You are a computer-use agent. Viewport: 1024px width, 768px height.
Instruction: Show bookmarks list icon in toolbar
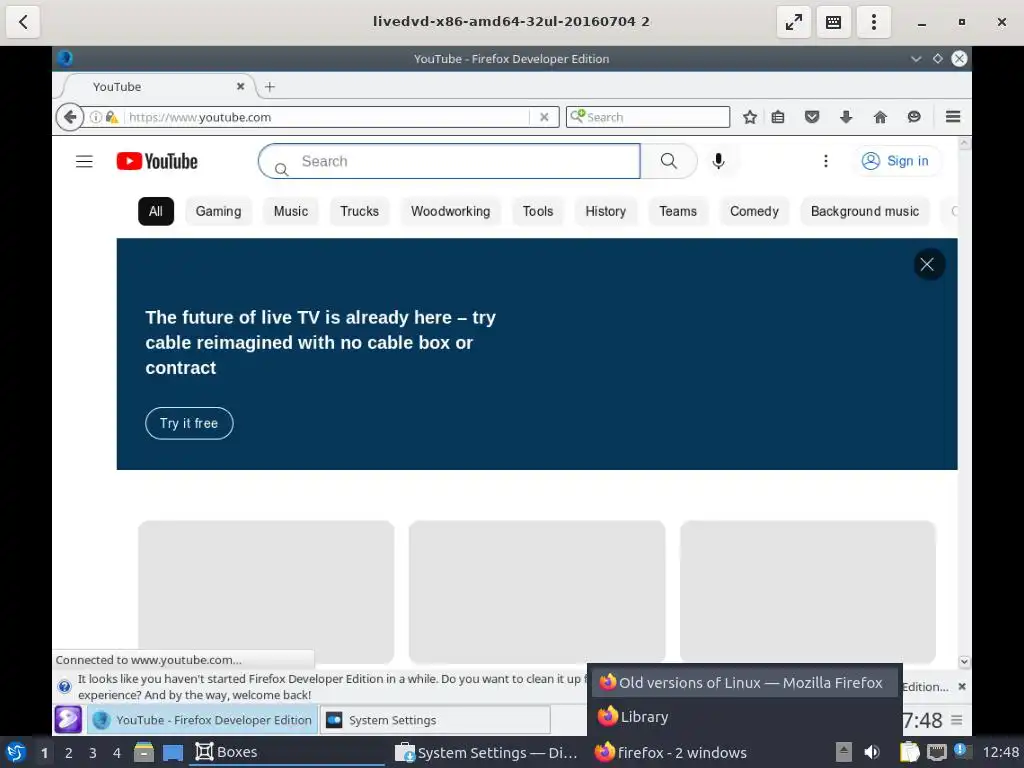tap(778, 117)
